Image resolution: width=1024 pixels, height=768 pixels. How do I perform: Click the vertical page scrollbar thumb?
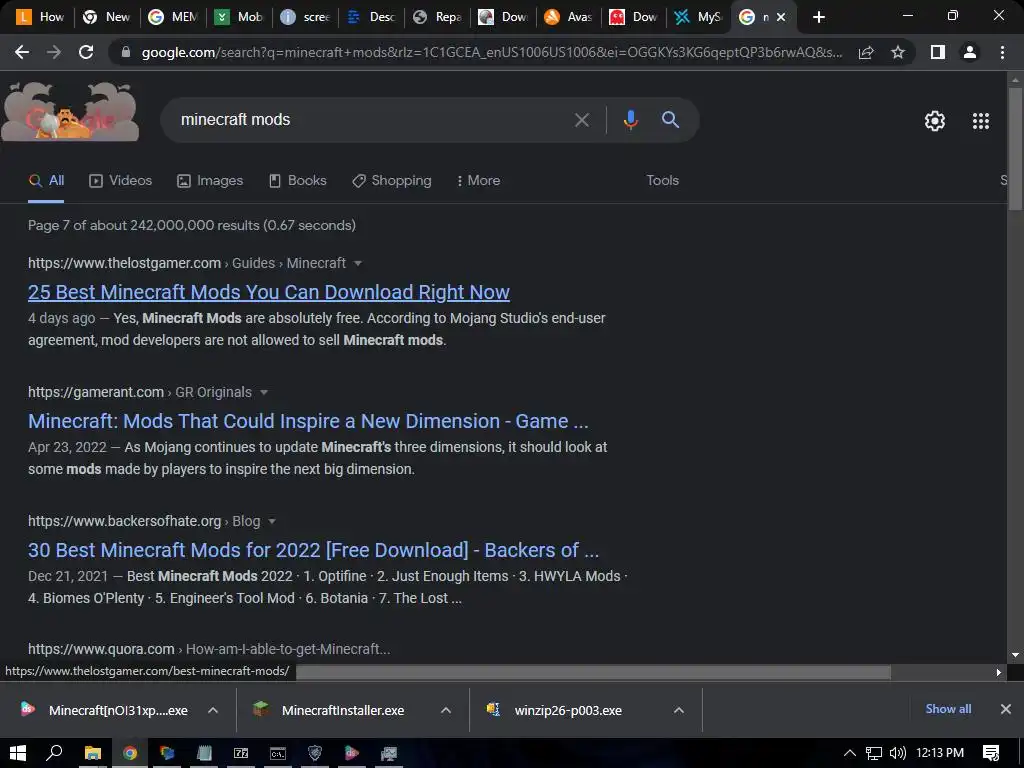click(x=1015, y=149)
